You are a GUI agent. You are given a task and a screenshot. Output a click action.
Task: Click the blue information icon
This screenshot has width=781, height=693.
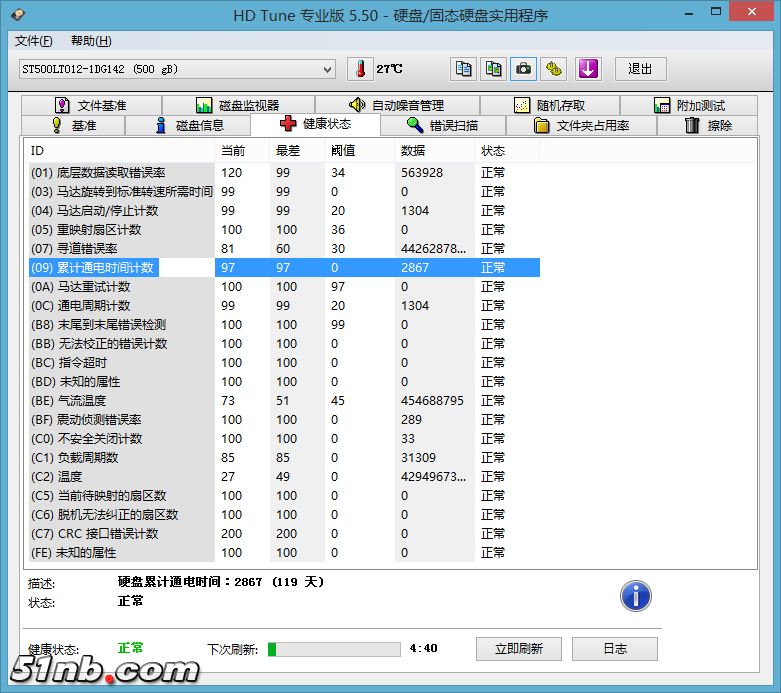tap(636, 596)
